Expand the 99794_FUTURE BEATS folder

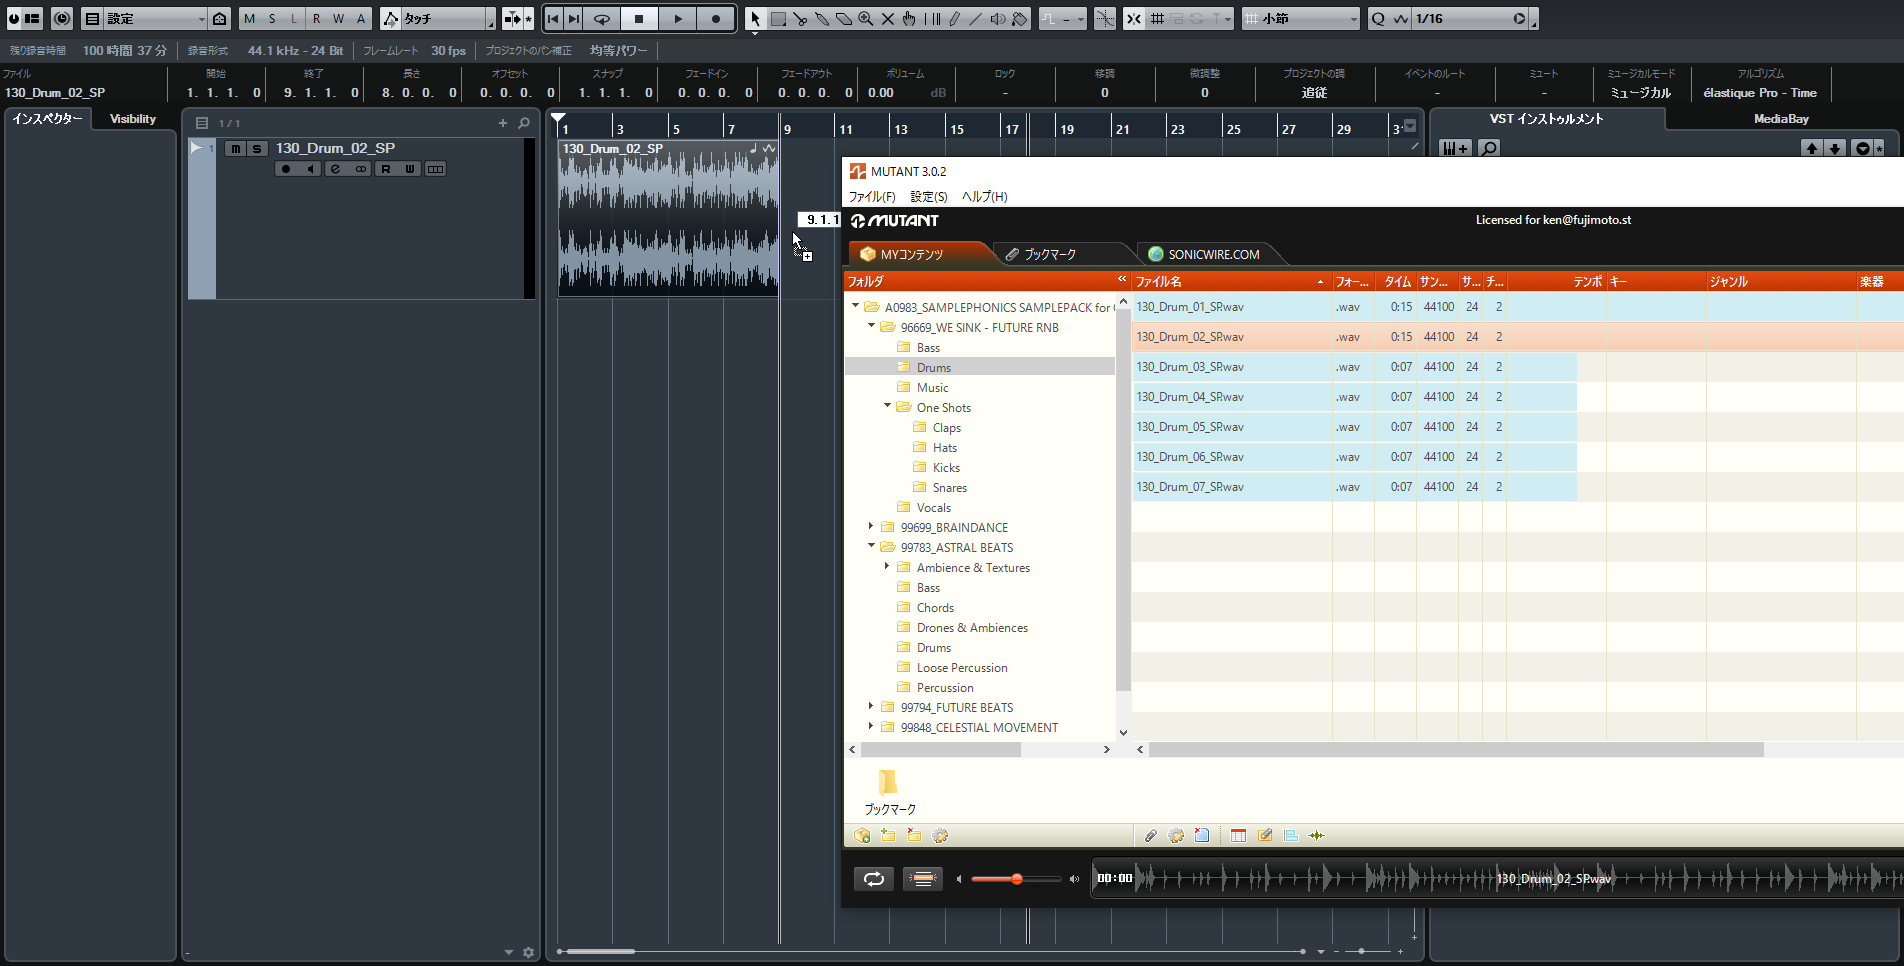click(x=871, y=706)
